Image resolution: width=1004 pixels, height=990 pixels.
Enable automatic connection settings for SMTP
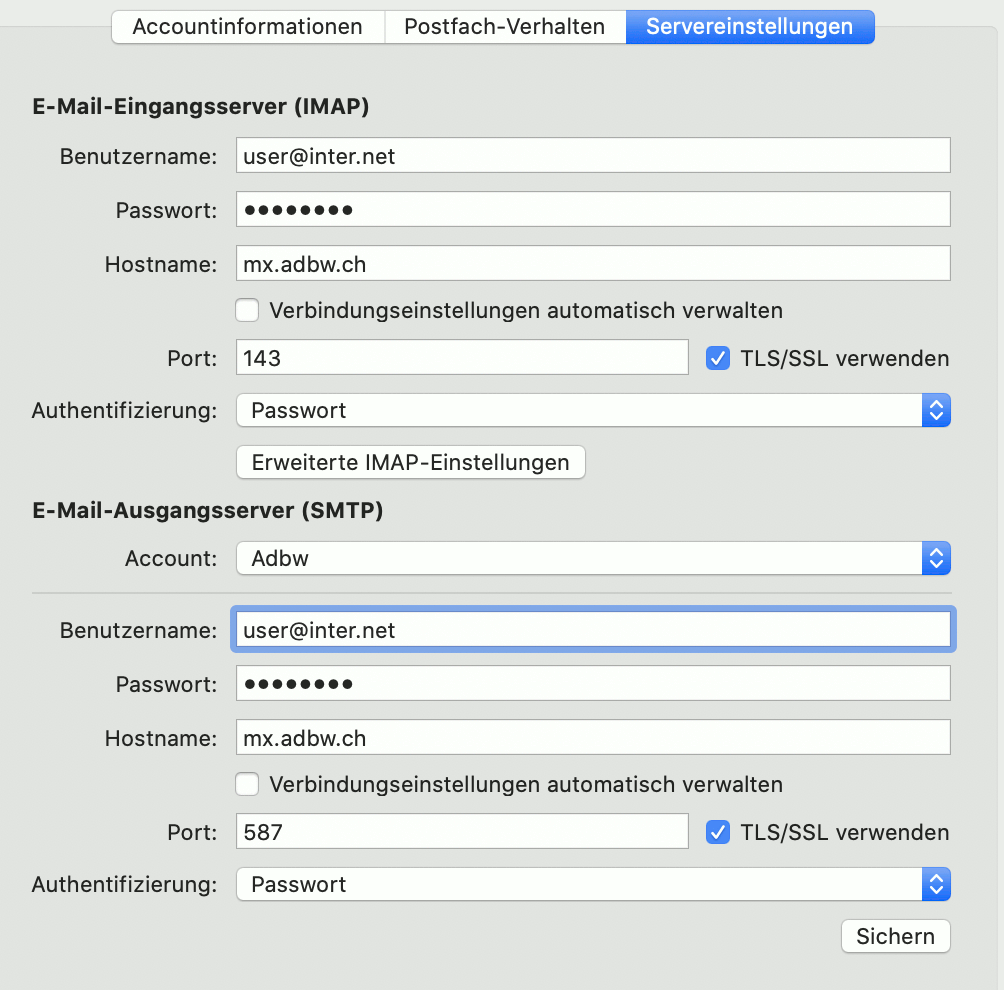pyautogui.click(x=247, y=784)
